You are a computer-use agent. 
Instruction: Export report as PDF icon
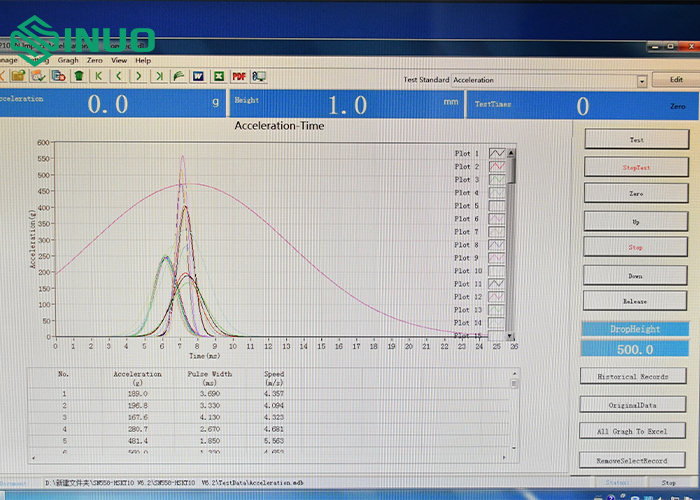pos(239,76)
